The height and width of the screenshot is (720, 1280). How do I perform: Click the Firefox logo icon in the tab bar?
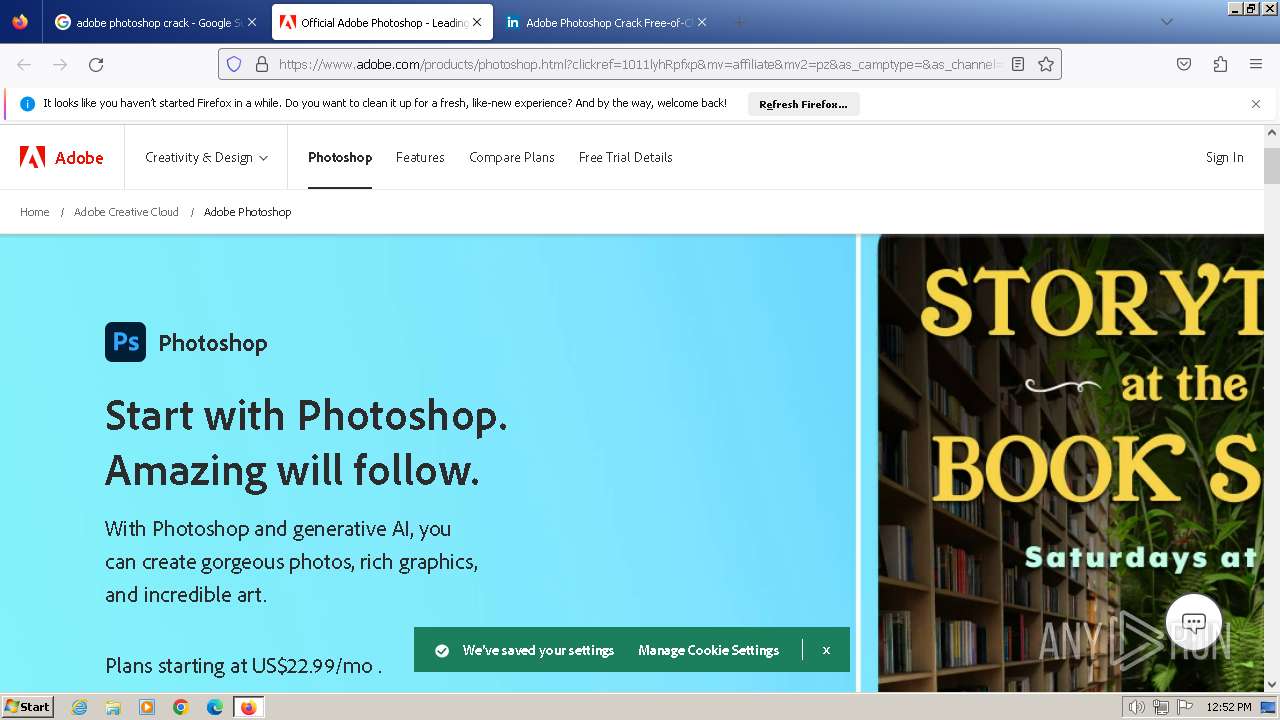(20, 22)
